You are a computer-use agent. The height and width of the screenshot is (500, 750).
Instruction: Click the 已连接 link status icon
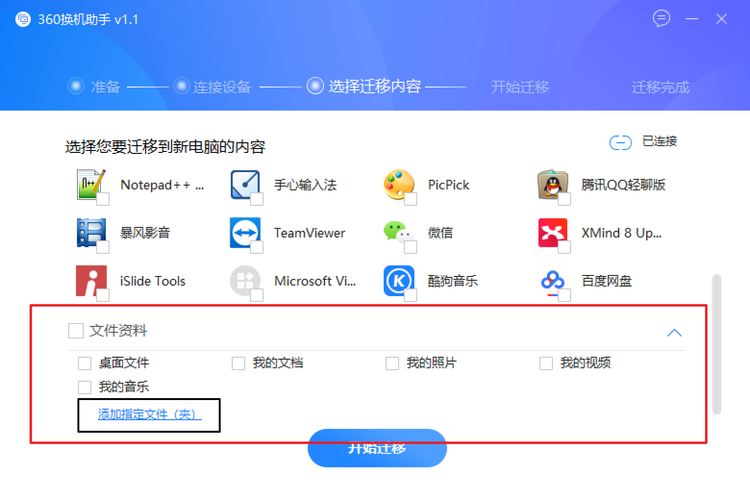[x=620, y=142]
